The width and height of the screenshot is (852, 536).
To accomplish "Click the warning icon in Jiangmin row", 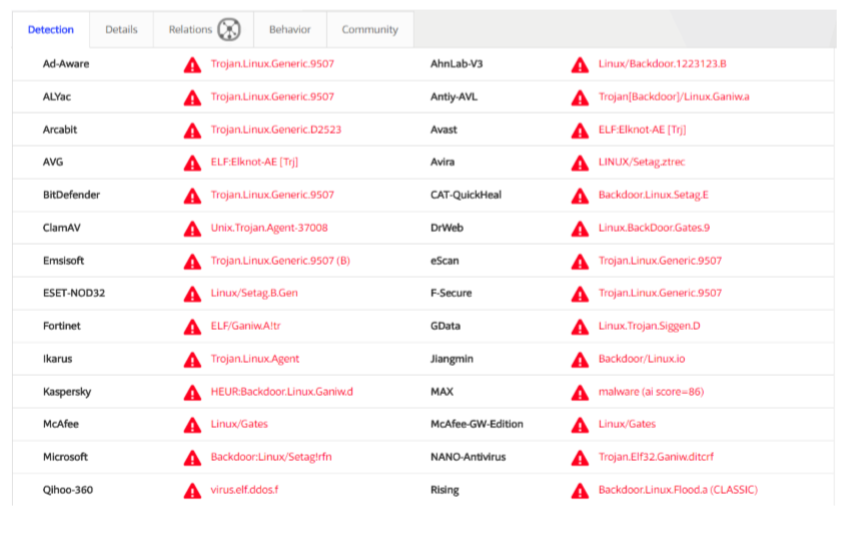I will 580,360.
